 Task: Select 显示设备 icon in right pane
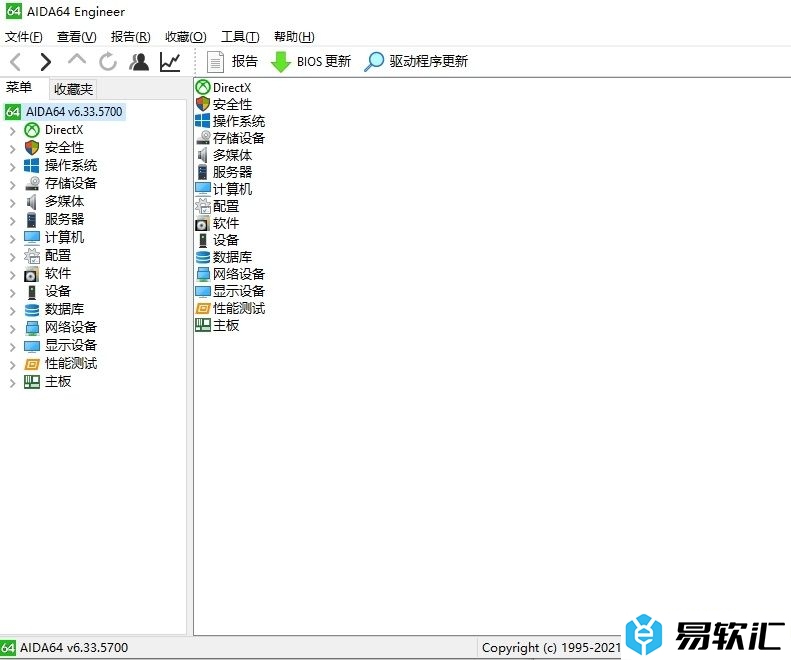pyautogui.click(x=203, y=291)
